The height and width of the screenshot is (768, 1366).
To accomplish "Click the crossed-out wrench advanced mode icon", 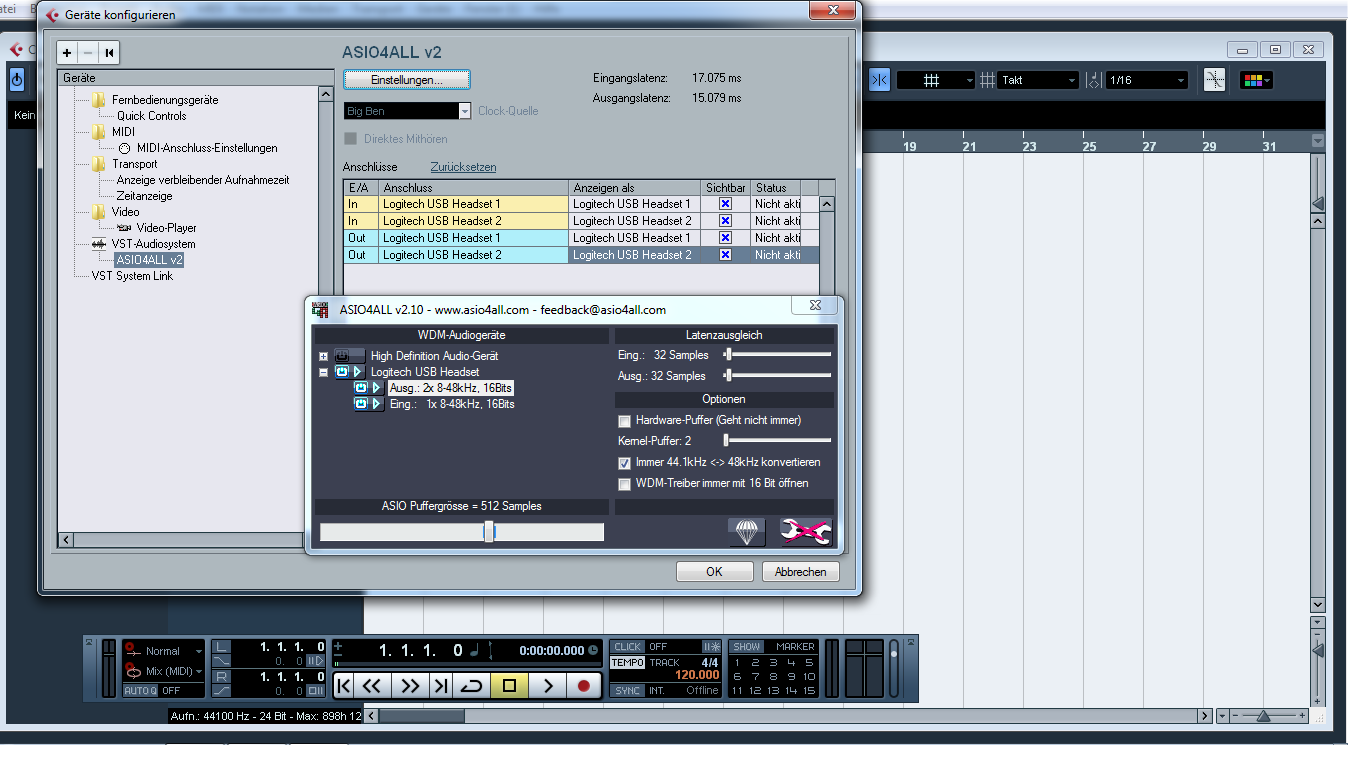I will (x=805, y=532).
